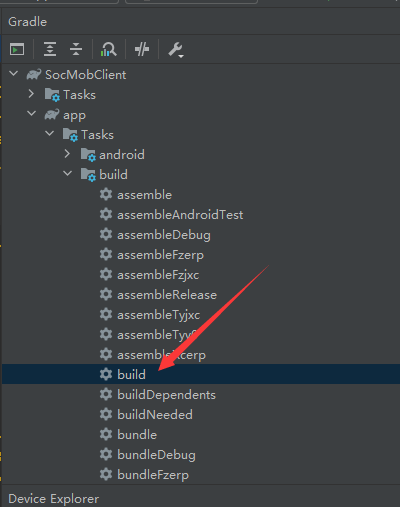Open the Device Explorer panel tab
Viewport: 400px width, 507px height.
(54, 499)
